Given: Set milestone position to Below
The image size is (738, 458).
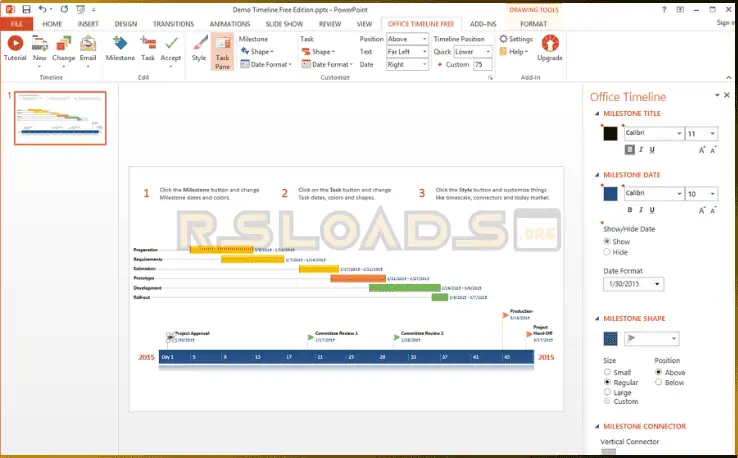Looking at the screenshot, I should (657, 382).
